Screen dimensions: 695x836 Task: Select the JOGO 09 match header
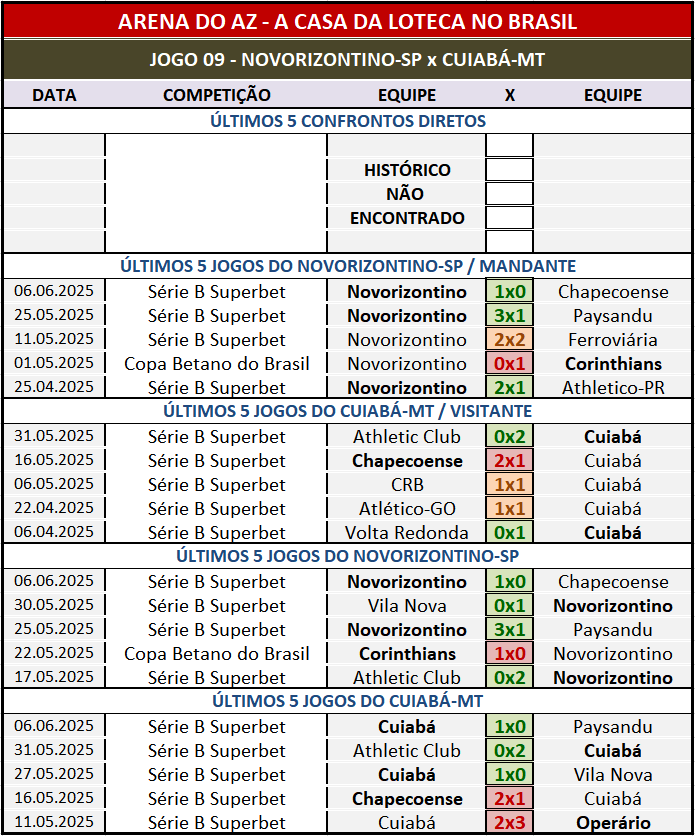click(x=347, y=60)
